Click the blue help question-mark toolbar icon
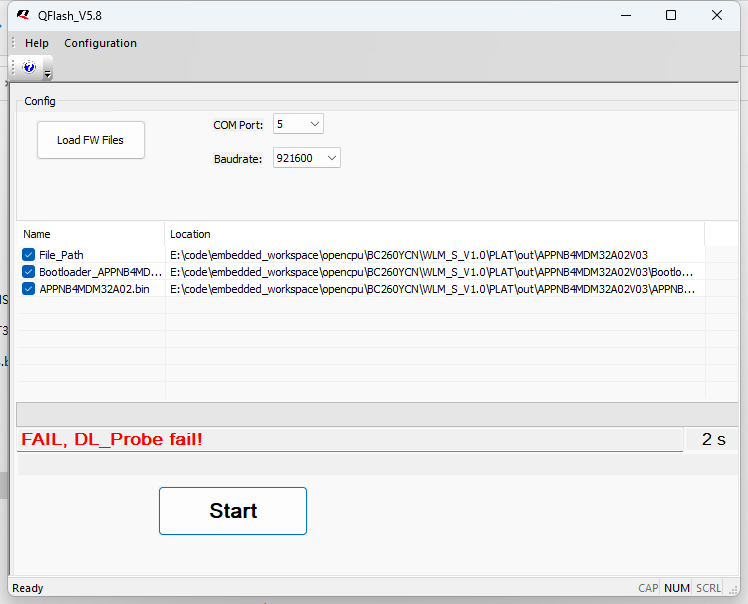Screen dimensions: 748x604 click(29, 67)
